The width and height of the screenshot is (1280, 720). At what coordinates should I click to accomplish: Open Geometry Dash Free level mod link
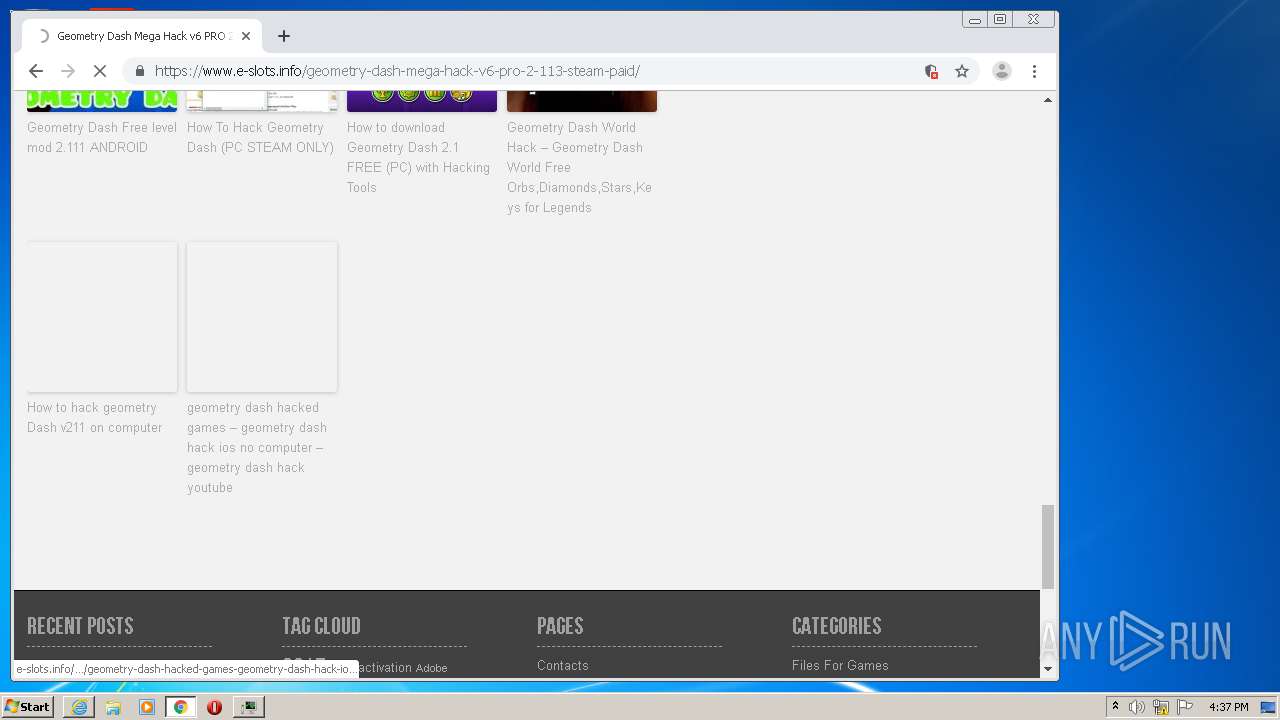click(x=102, y=137)
